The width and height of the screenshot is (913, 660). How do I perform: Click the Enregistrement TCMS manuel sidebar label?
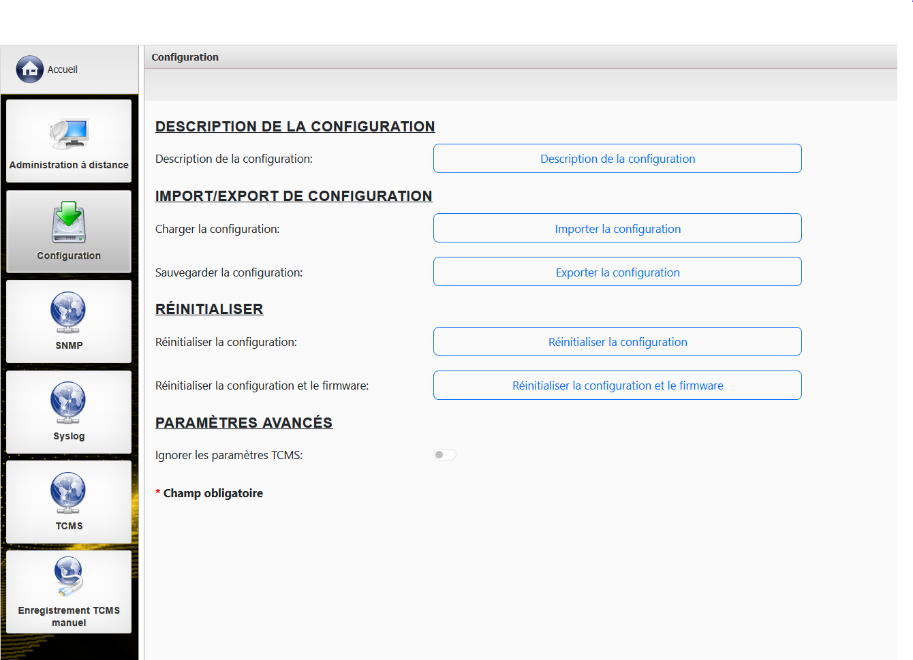pos(69,616)
